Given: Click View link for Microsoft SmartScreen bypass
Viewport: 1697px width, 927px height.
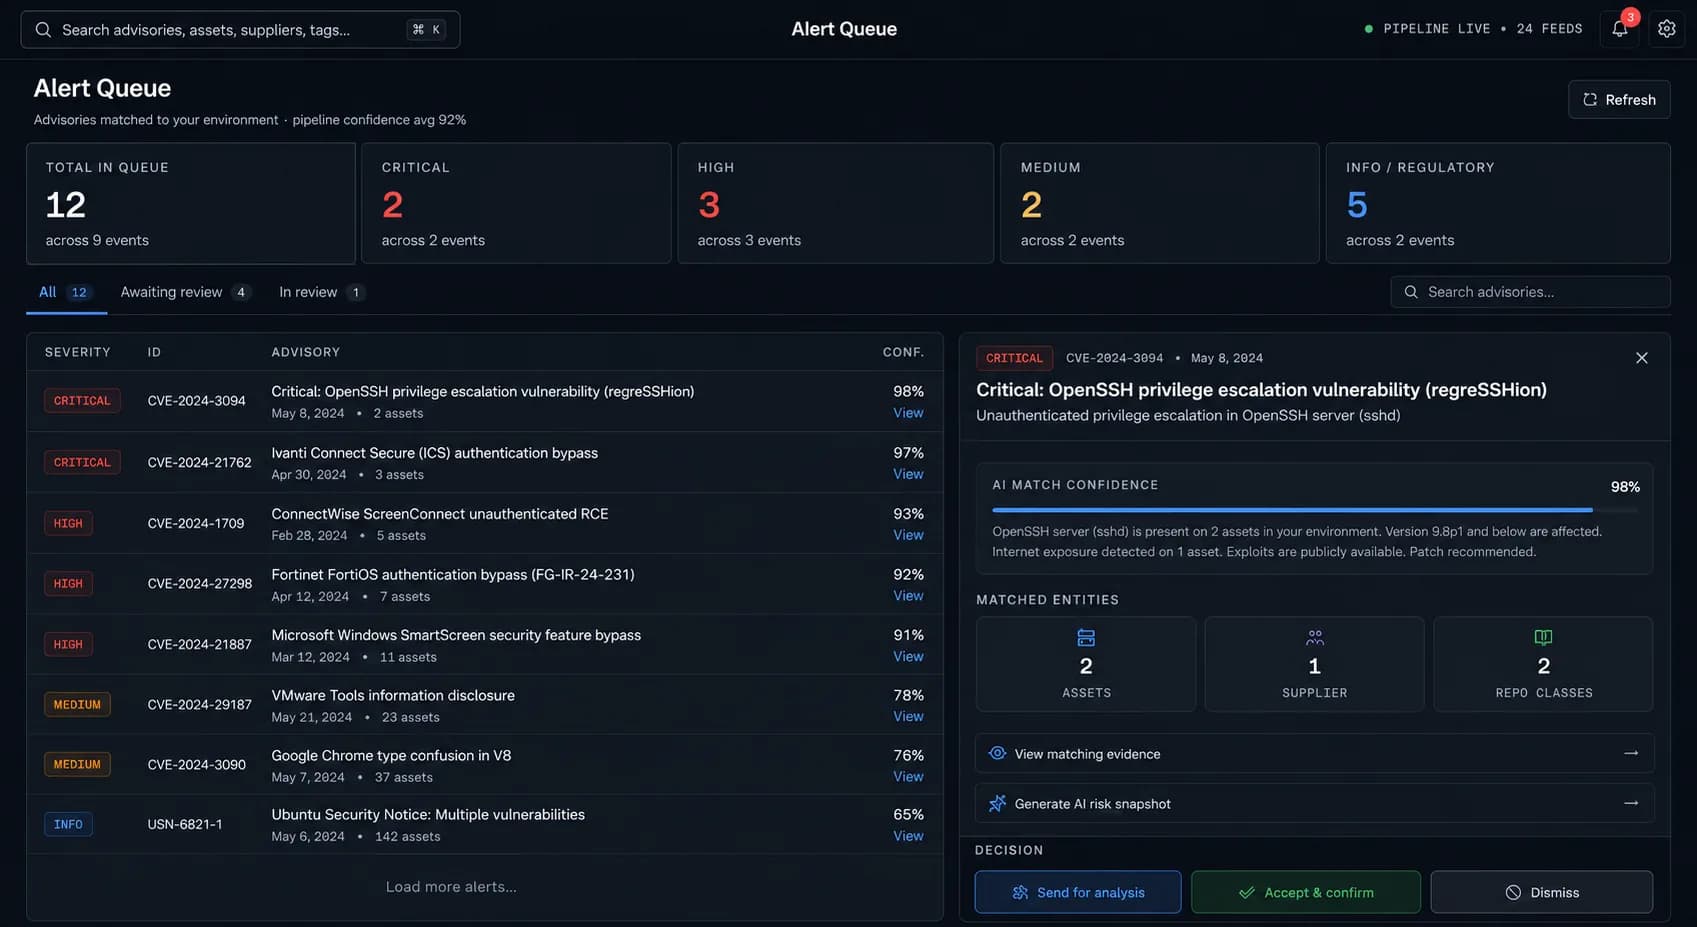Looking at the screenshot, I should click(908, 656).
